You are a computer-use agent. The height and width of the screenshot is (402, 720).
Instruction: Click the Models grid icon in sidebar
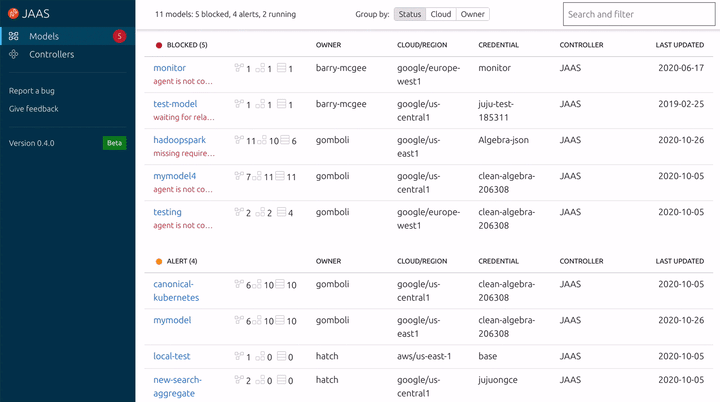tap(14, 36)
